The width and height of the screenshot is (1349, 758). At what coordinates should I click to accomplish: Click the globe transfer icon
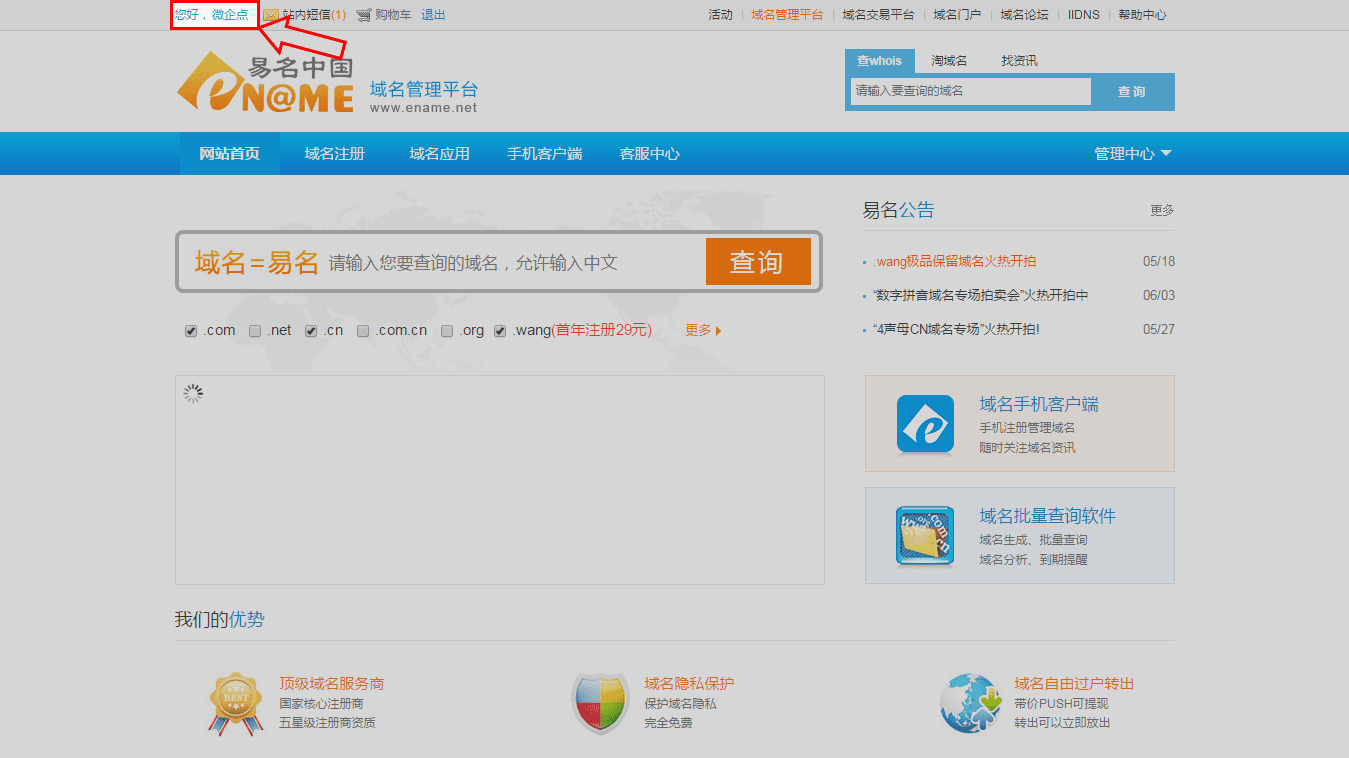point(970,703)
